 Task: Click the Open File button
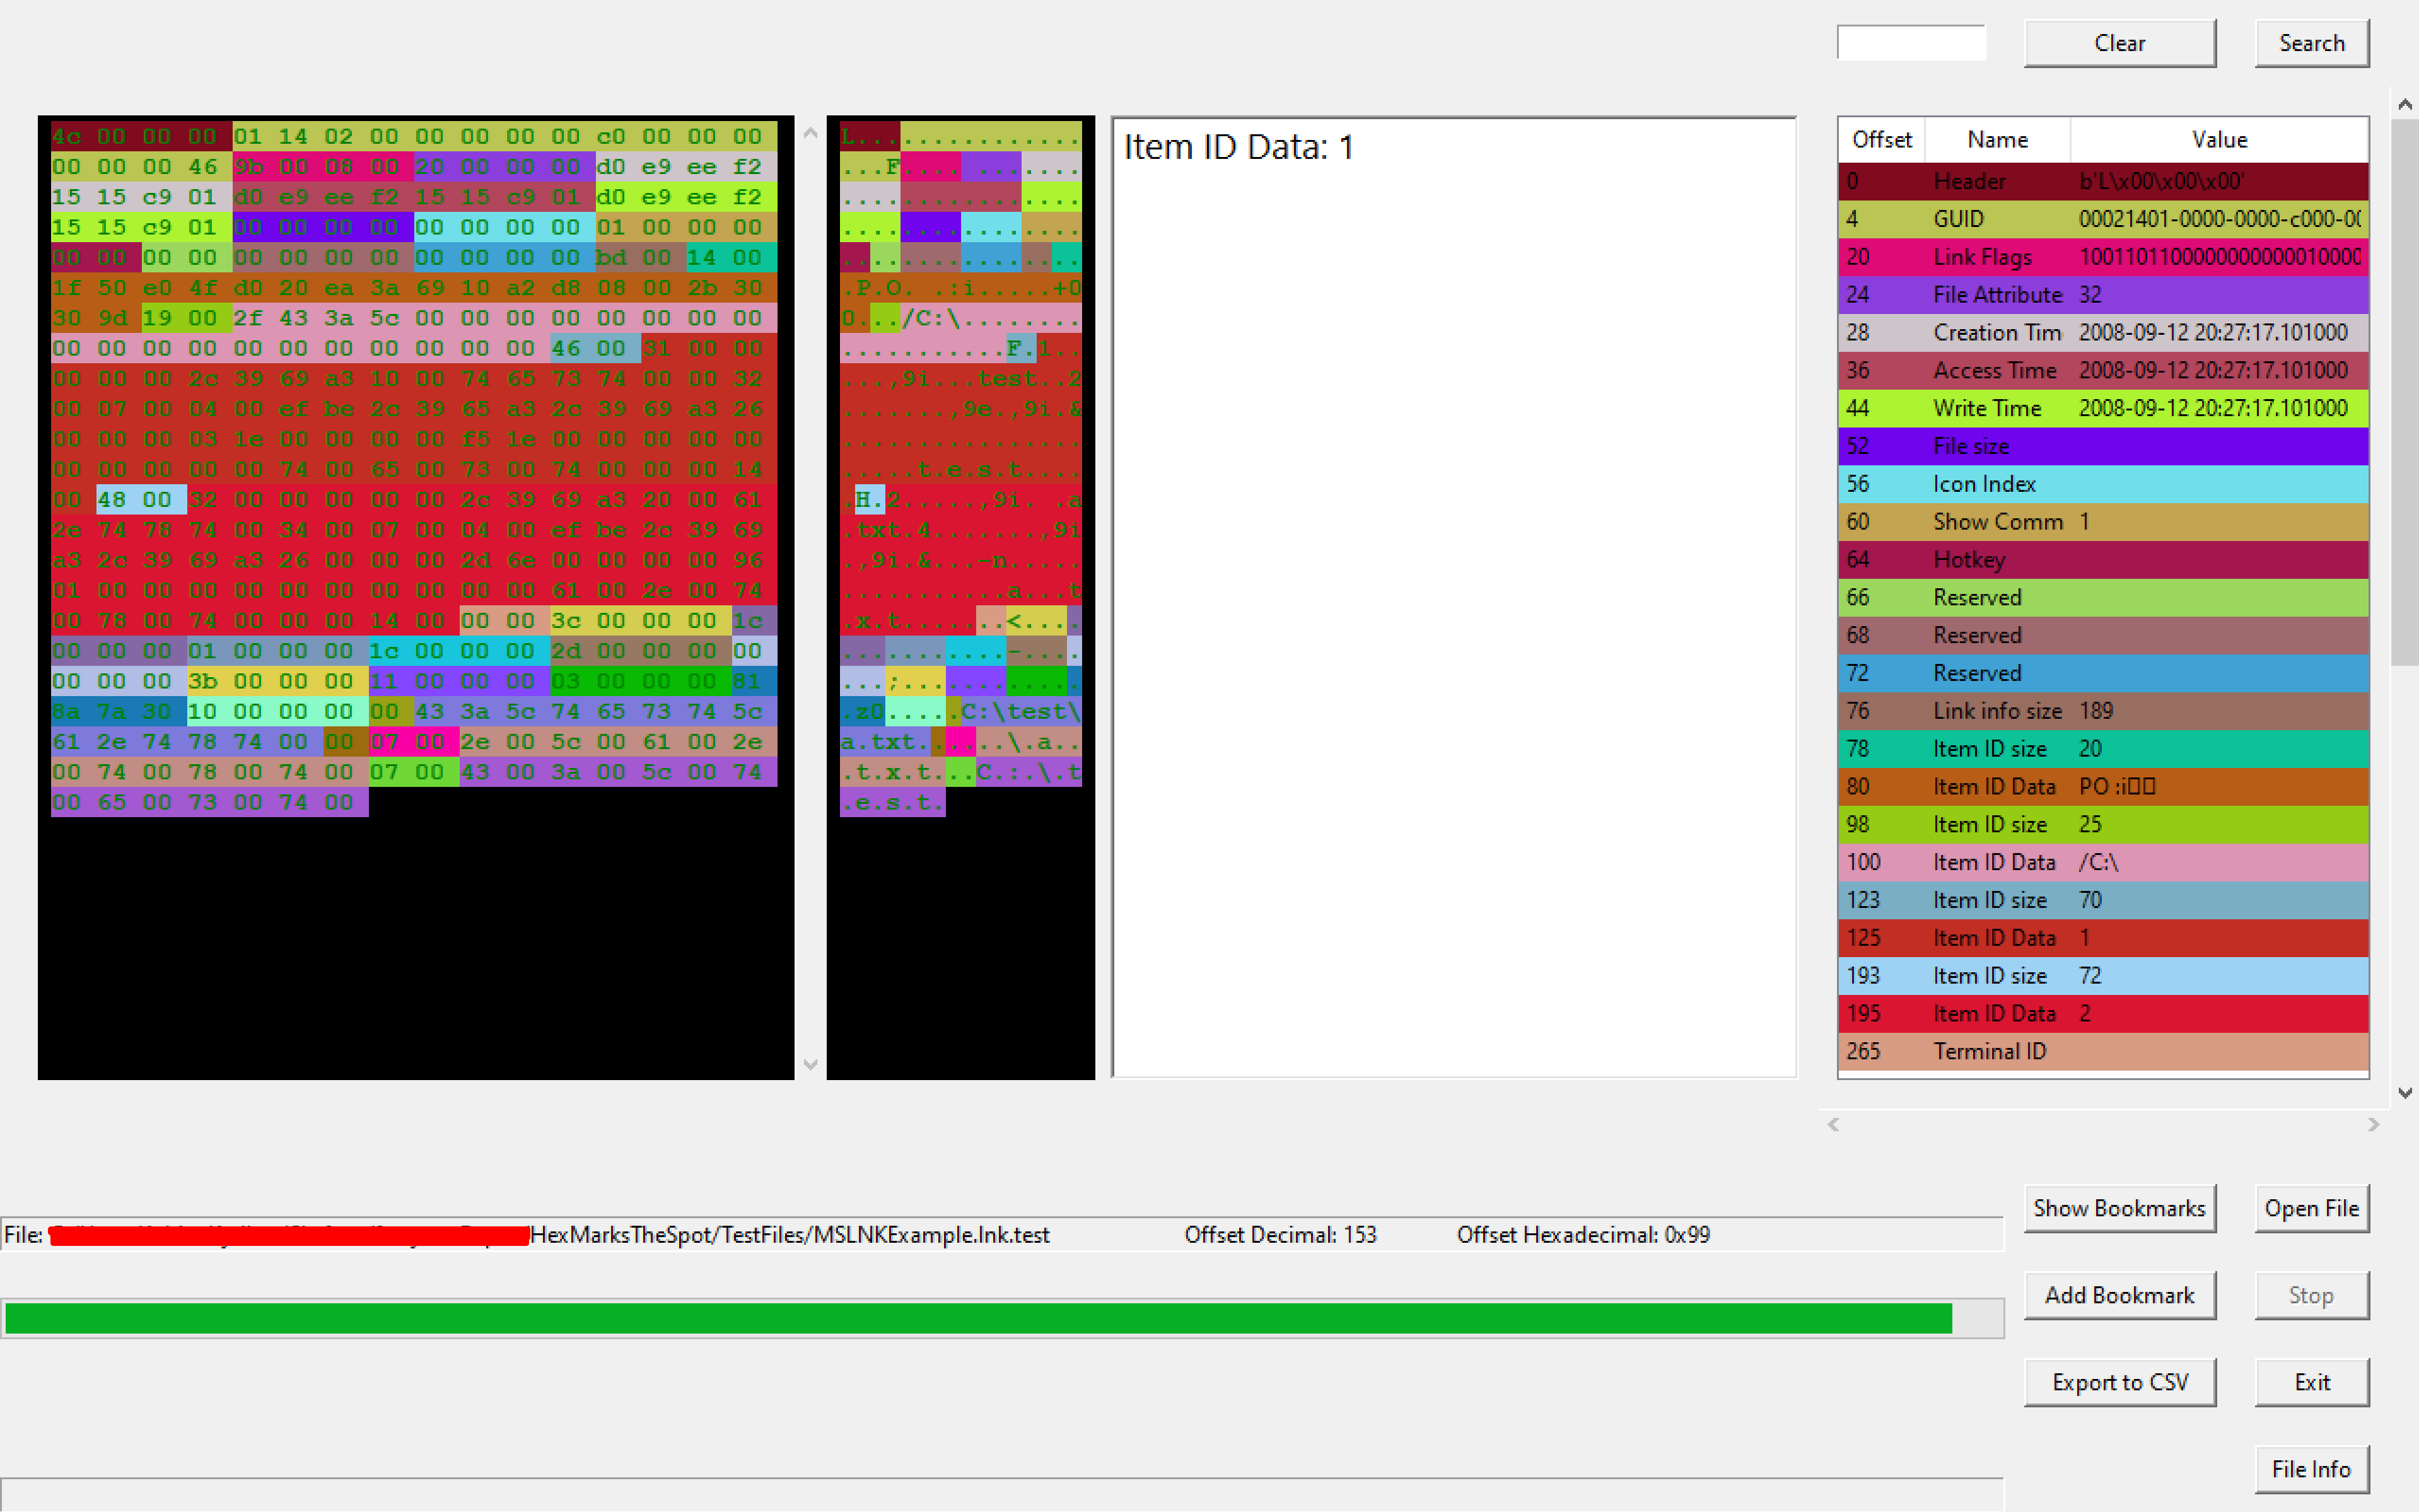click(x=2310, y=1208)
